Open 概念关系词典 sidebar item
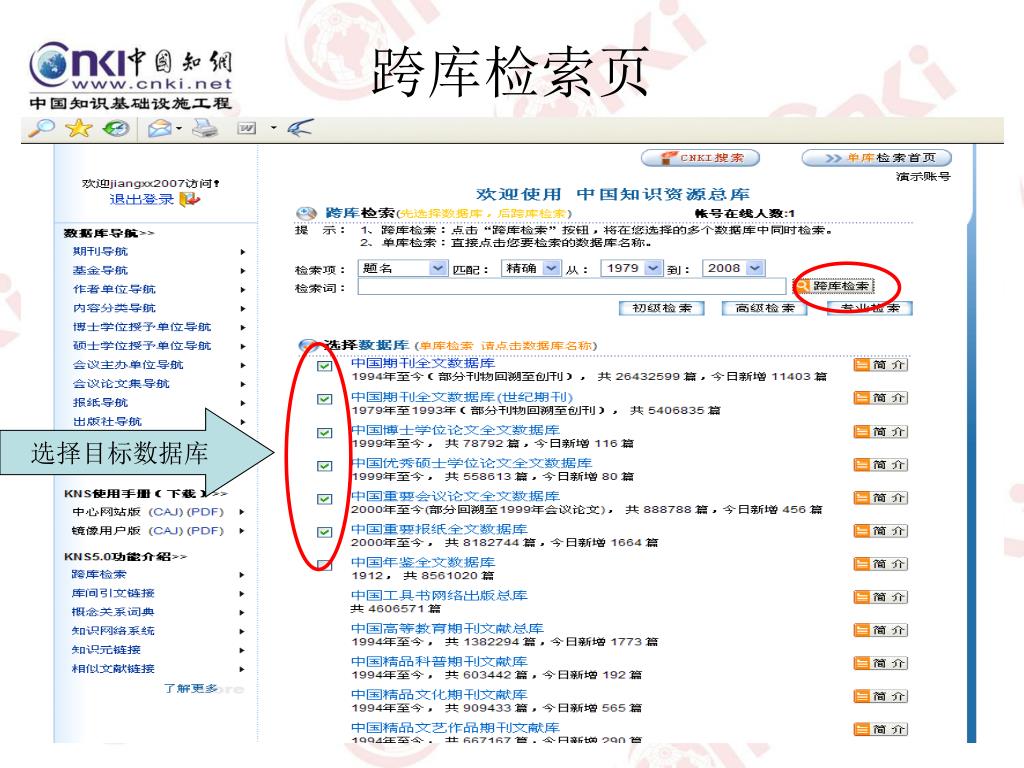The image size is (1024, 768). 113,613
